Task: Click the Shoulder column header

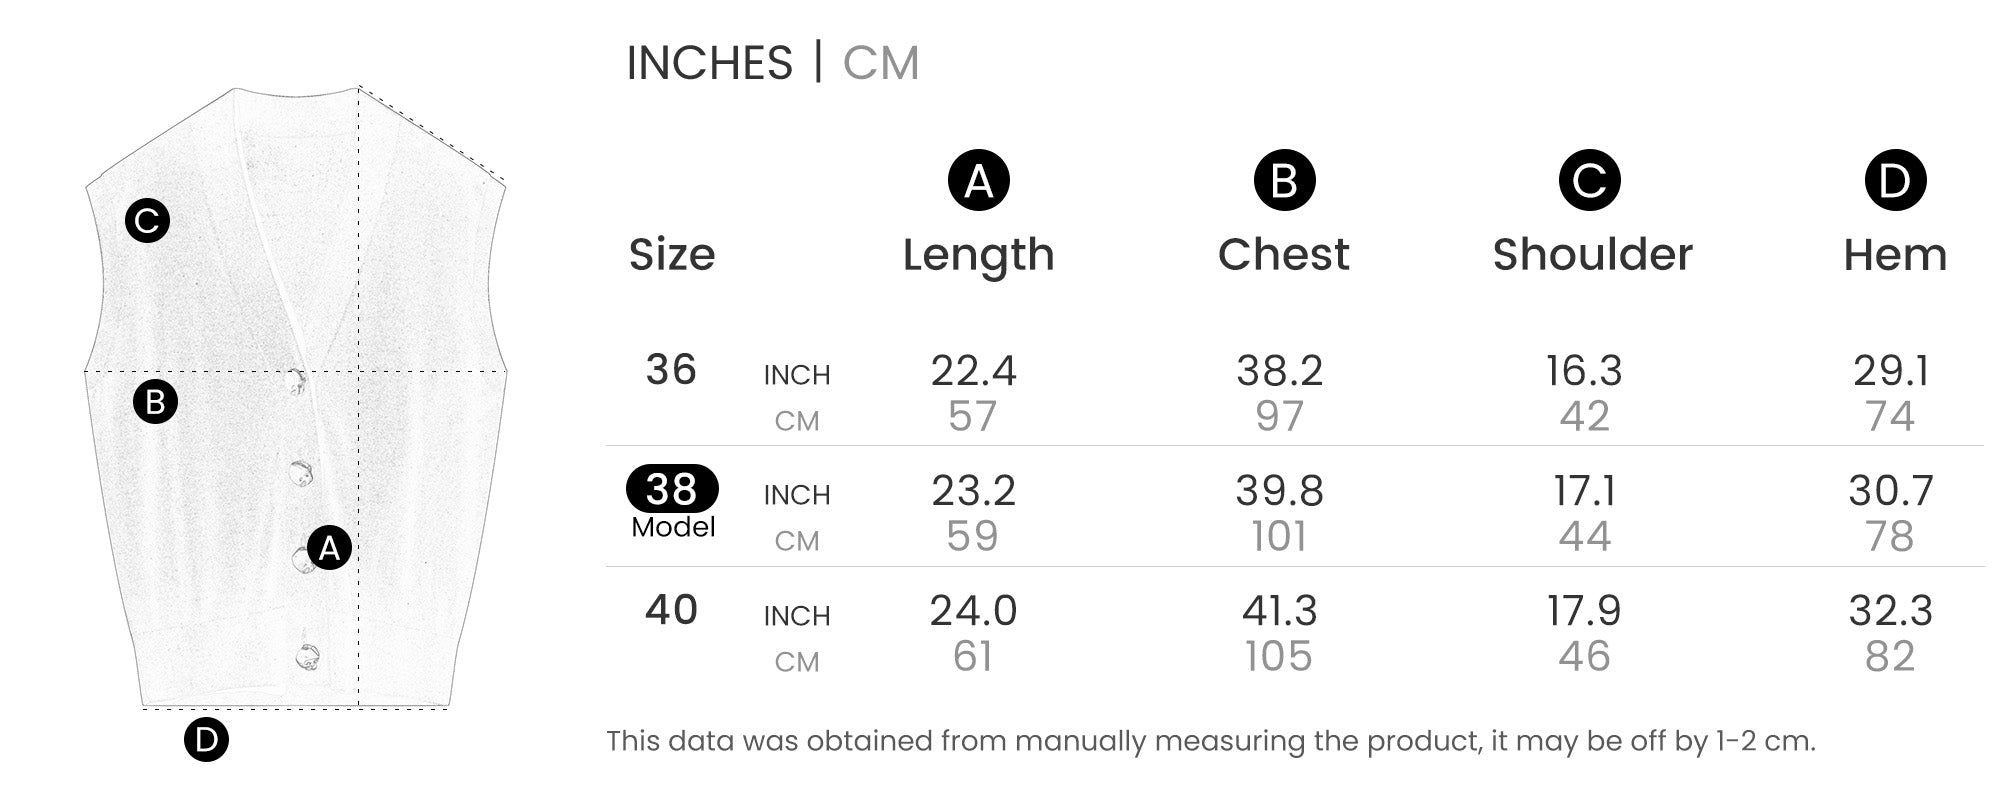Action: click(1592, 255)
